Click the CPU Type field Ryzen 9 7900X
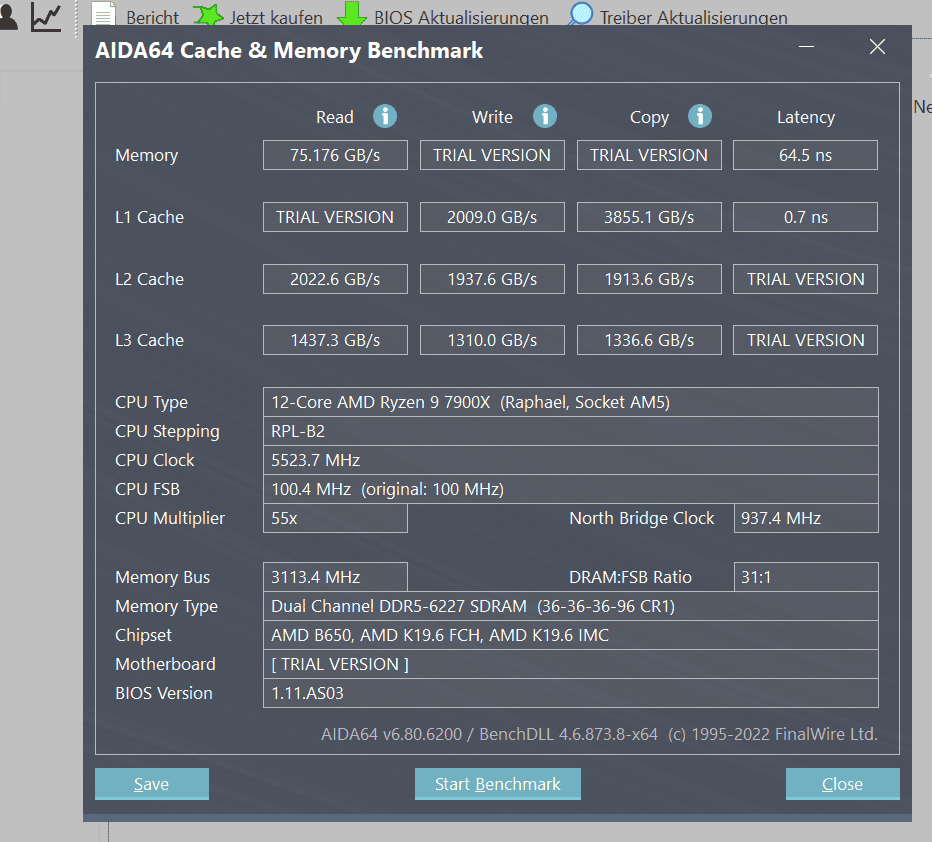 pos(571,402)
